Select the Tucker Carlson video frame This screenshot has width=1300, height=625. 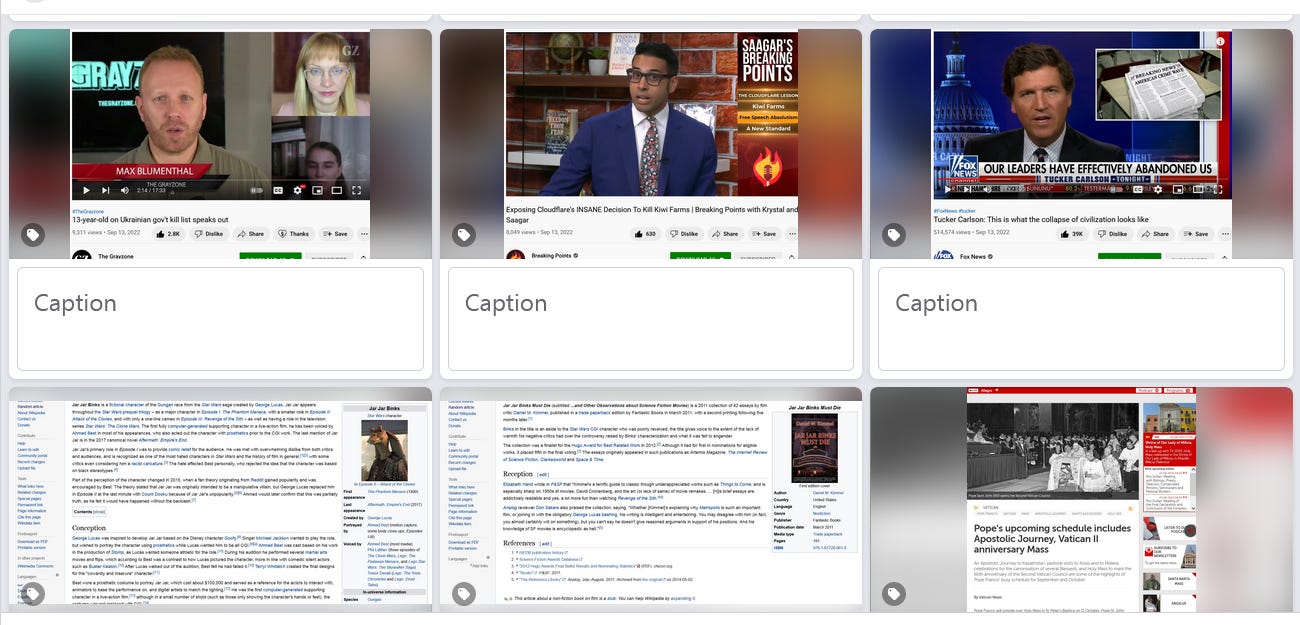[x=1082, y=115]
